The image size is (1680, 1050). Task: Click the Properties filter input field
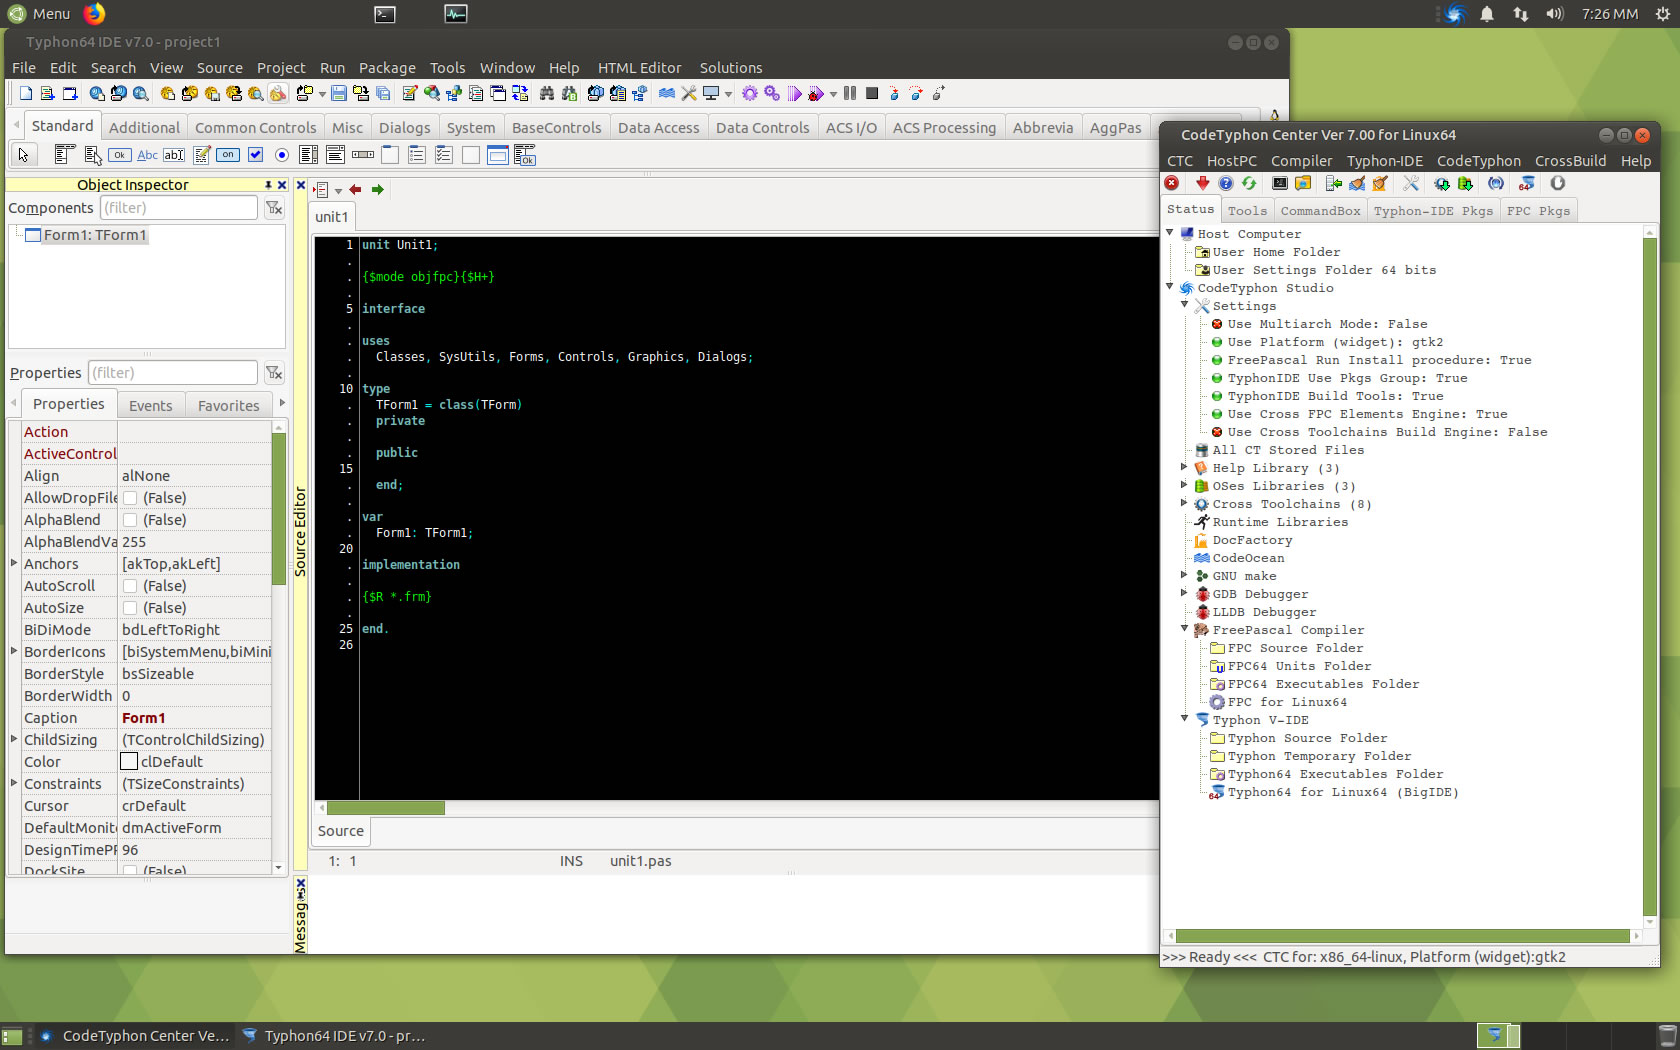click(x=172, y=373)
